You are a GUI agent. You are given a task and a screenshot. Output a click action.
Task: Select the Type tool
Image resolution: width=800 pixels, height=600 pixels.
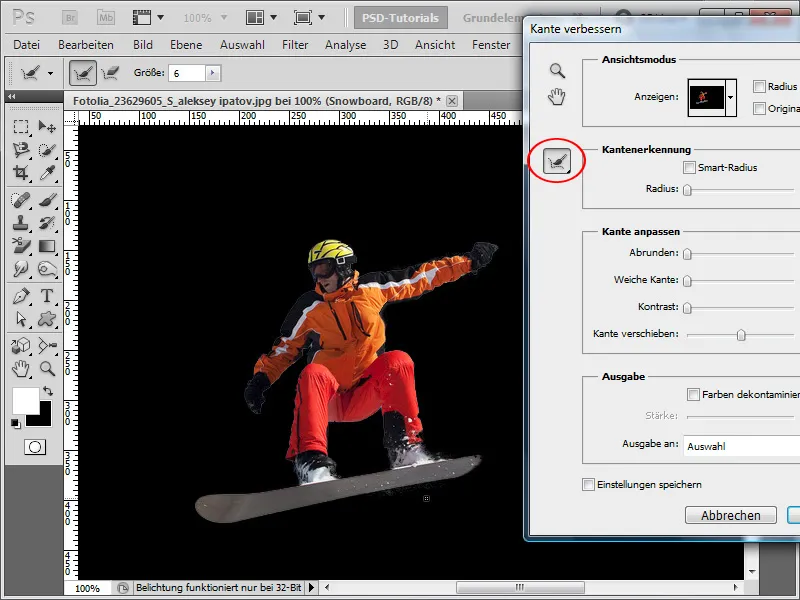[47, 295]
